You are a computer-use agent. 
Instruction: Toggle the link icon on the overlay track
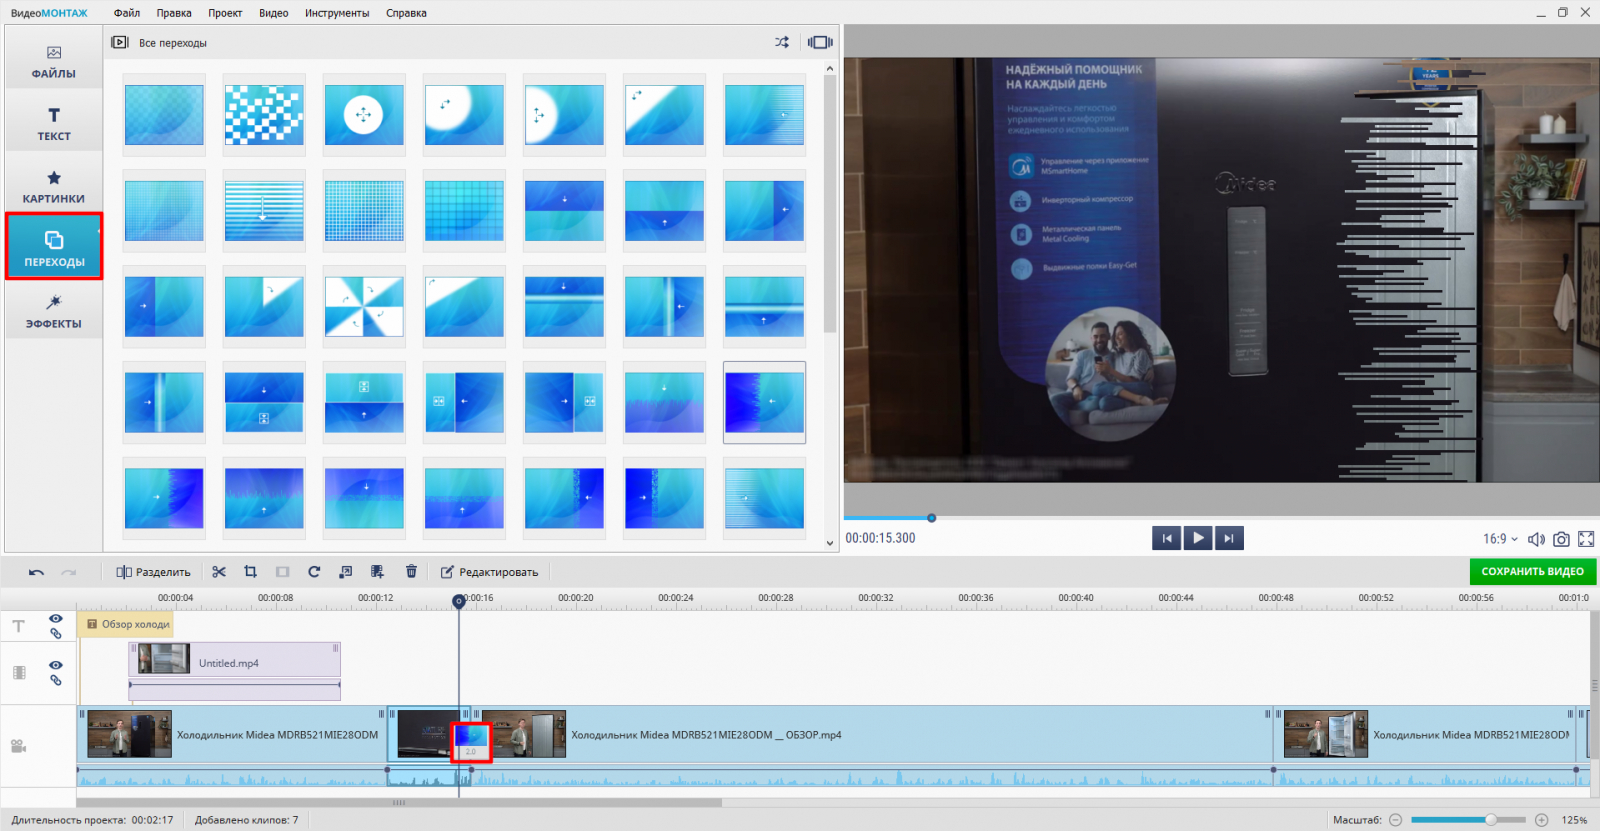(x=56, y=680)
